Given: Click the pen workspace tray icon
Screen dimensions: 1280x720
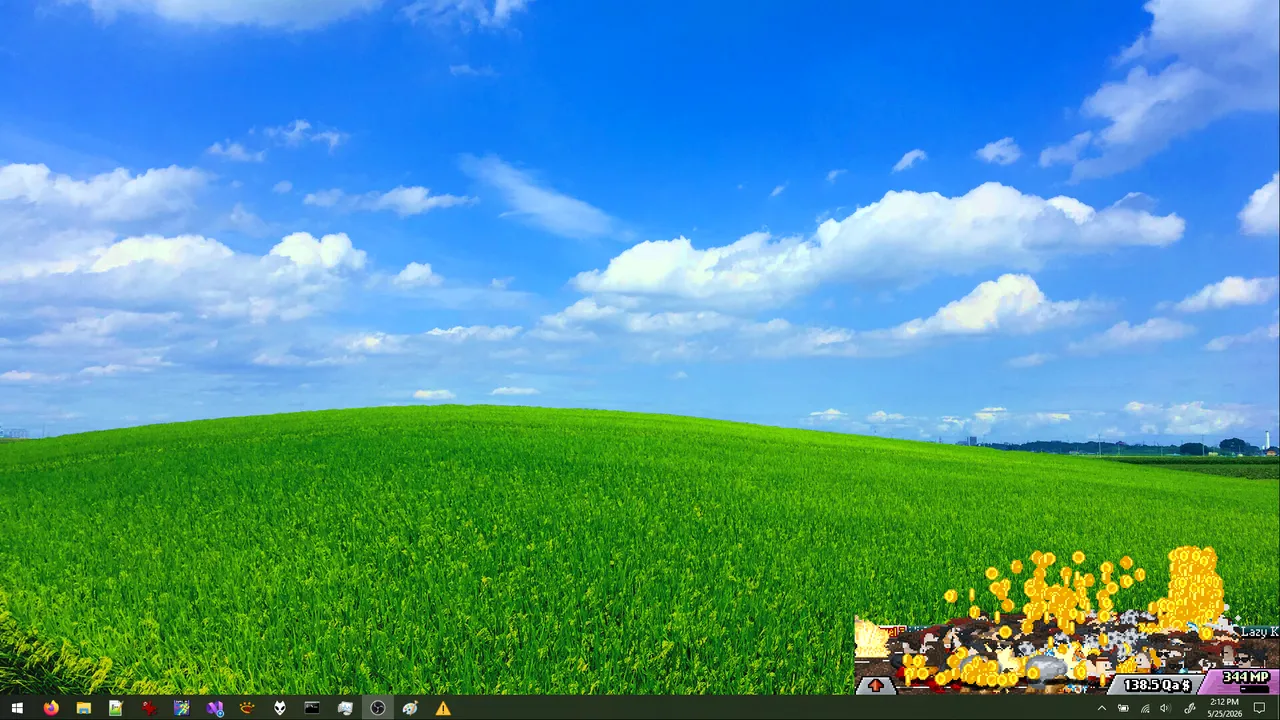Looking at the screenshot, I should coord(1189,708).
